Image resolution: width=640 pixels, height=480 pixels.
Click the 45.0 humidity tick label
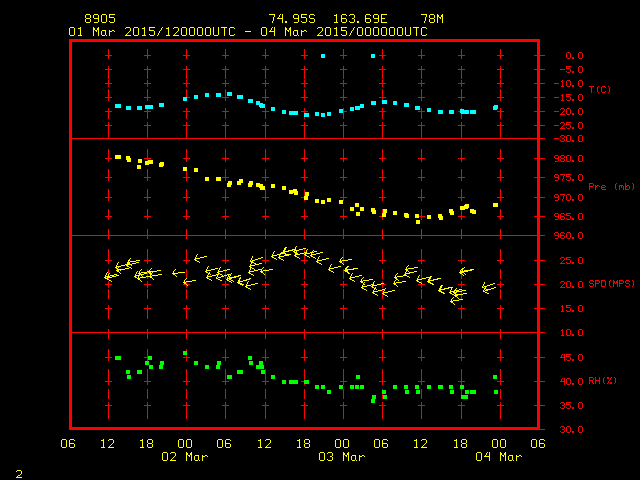tap(571, 358)
